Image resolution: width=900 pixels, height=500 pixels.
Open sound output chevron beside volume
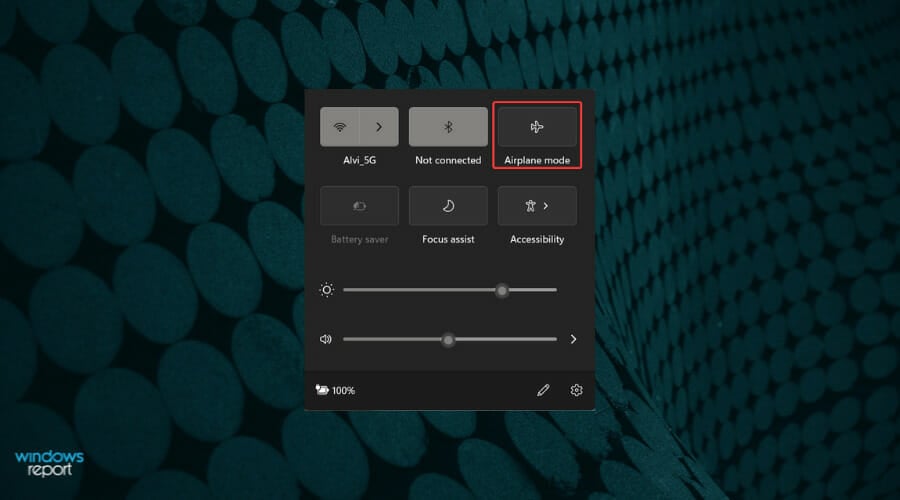click(573, 339)
